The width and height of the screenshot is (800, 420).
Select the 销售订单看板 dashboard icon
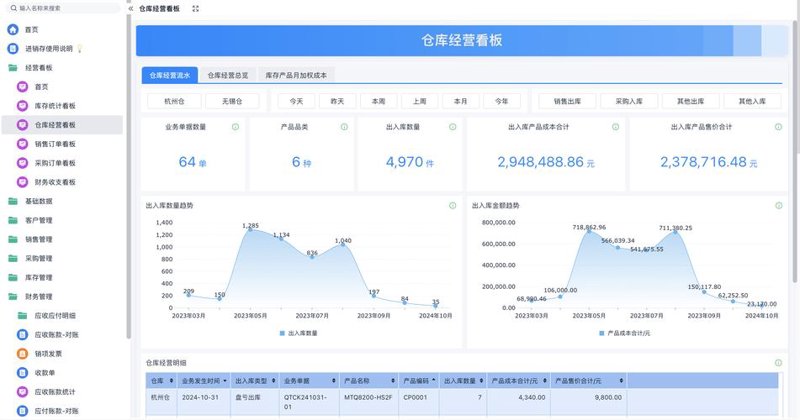coord(22,144)
